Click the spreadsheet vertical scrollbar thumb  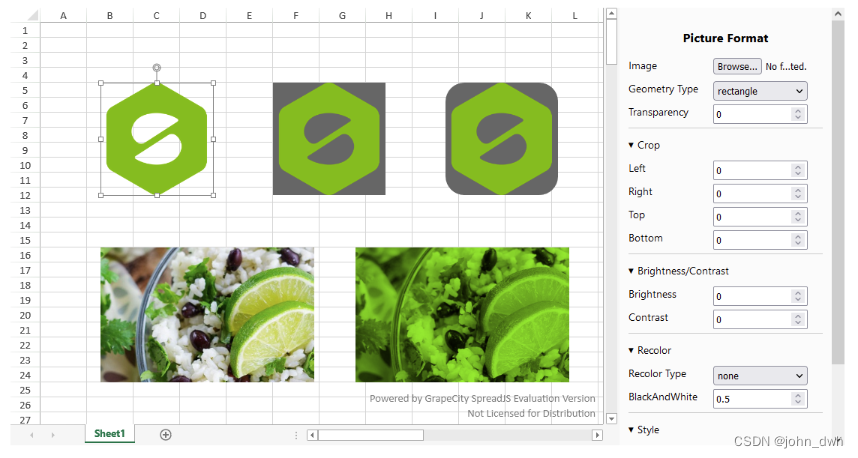tap(611, 42)
